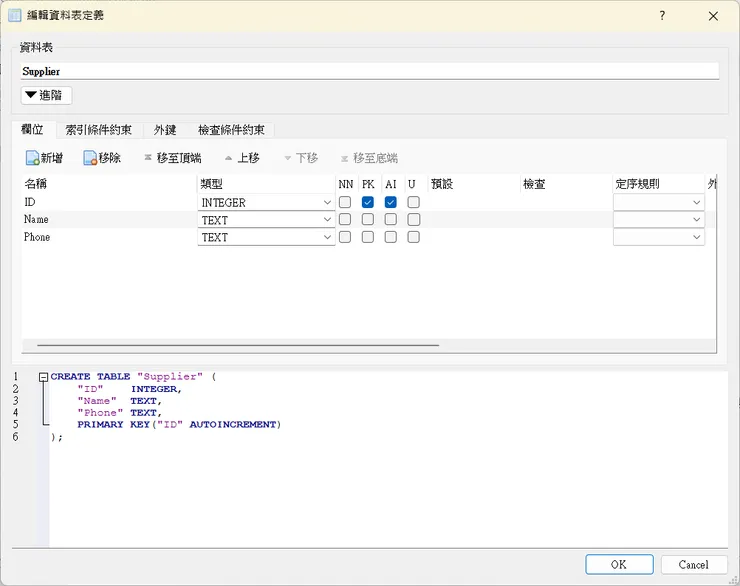
Task: Enable PK checkbox for Name row
Action: (368, 219)
